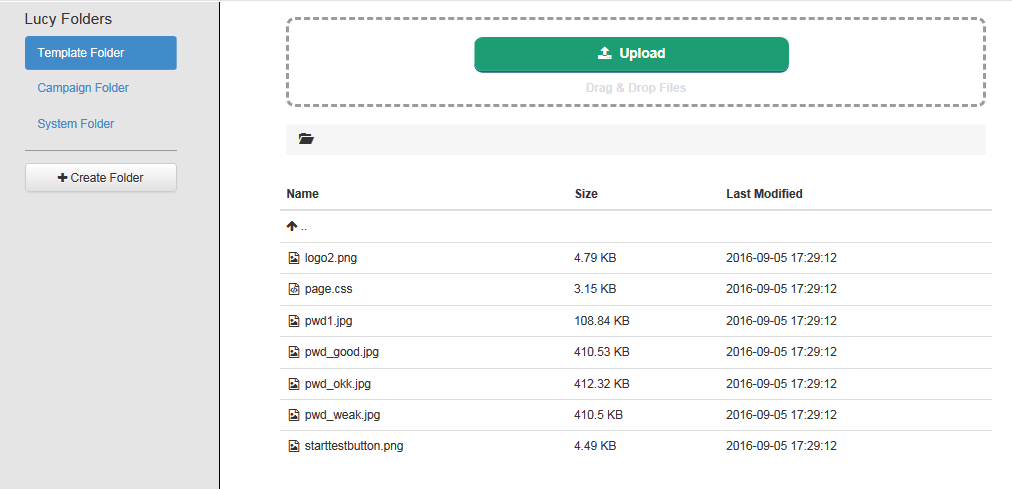Viewport: 1012px width, 489px height.
Task: Click the image icon next to pwd_good.jpg
Action: (294, 352)
